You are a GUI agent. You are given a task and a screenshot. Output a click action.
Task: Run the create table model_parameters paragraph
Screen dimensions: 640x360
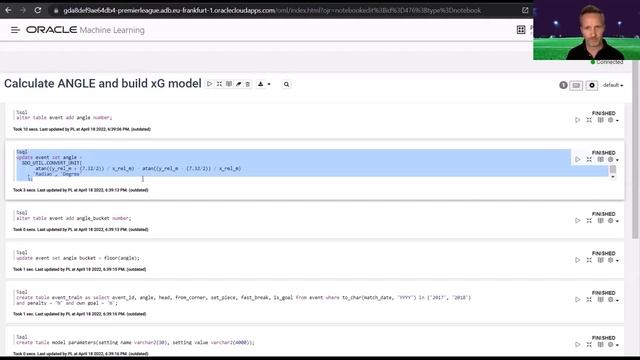(x=578, y=344)
